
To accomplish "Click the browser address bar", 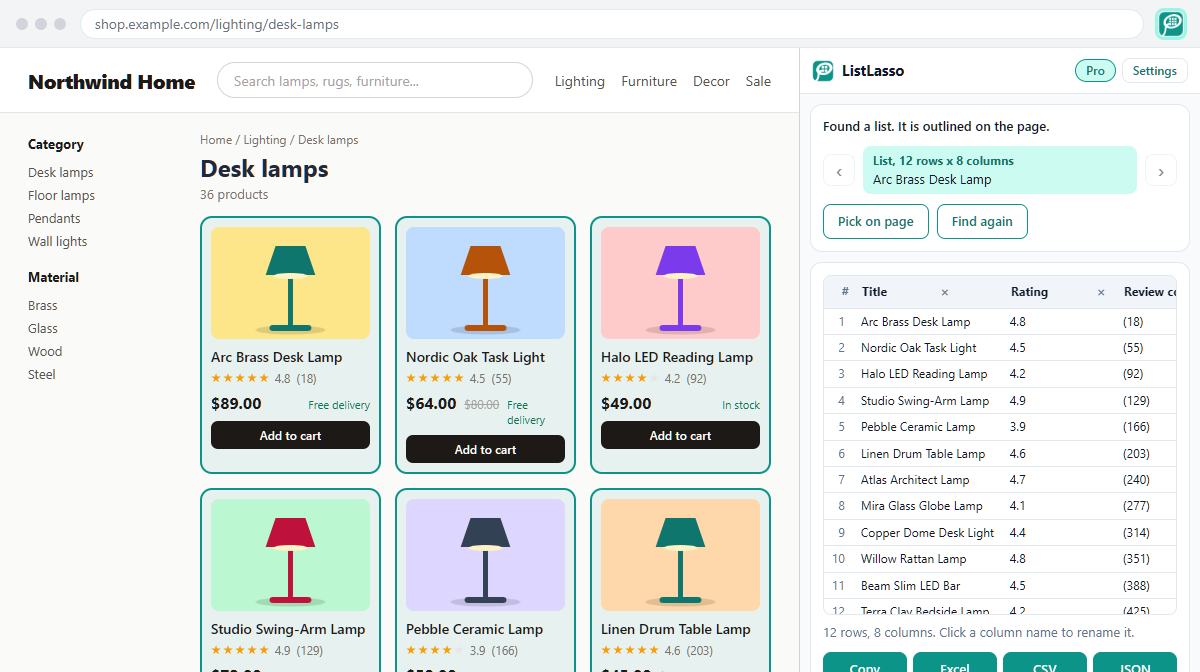I will point(611,24).
